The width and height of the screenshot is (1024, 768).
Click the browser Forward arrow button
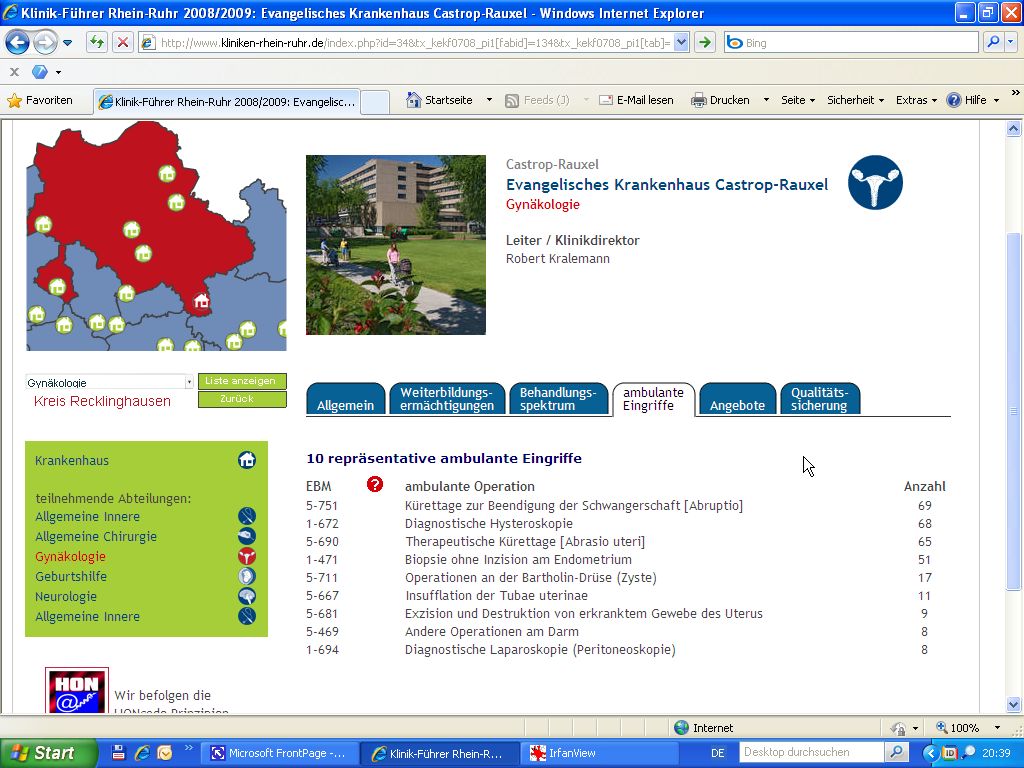44,43
